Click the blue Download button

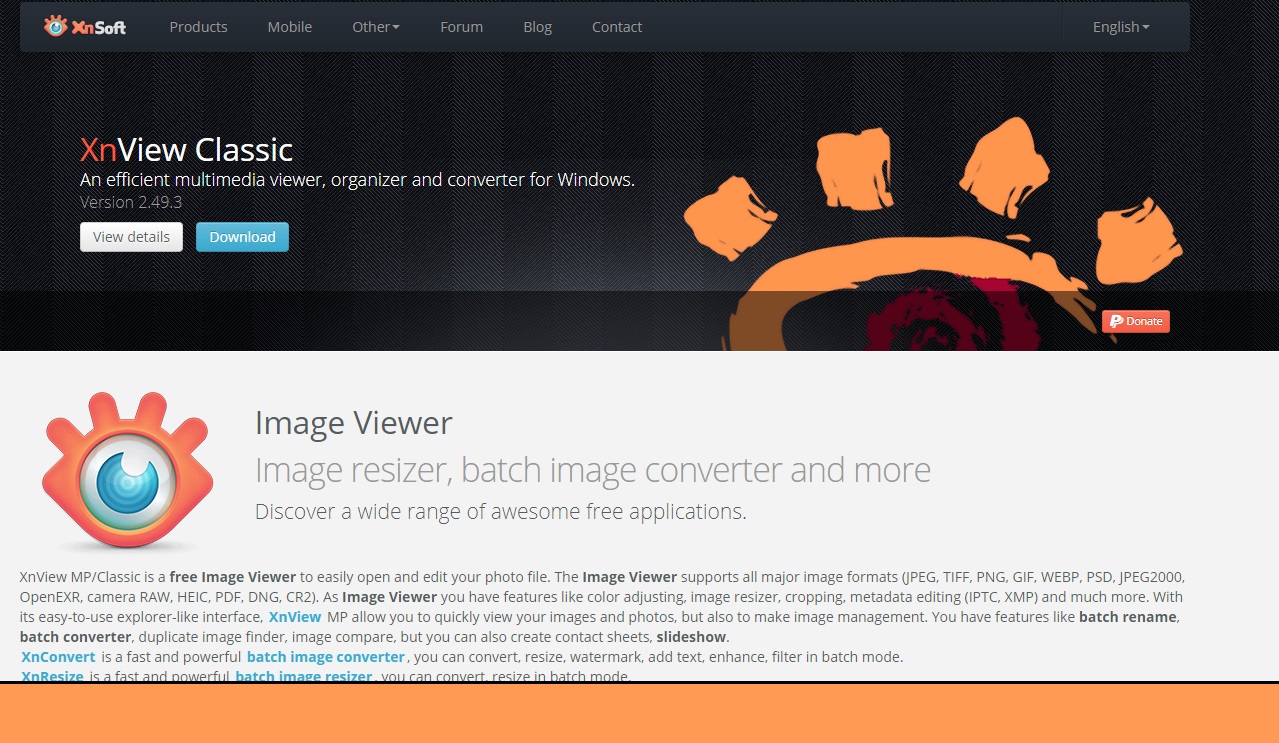pyautogui.click(x=242, y=237)
